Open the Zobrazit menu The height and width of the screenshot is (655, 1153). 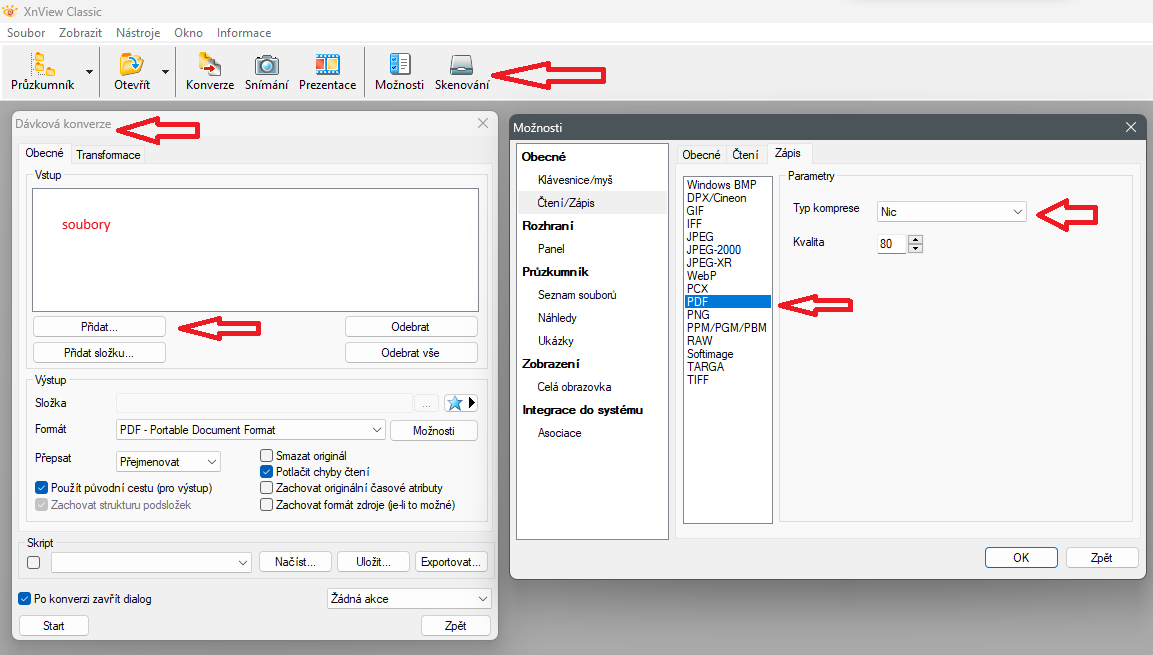click(80, 33)
